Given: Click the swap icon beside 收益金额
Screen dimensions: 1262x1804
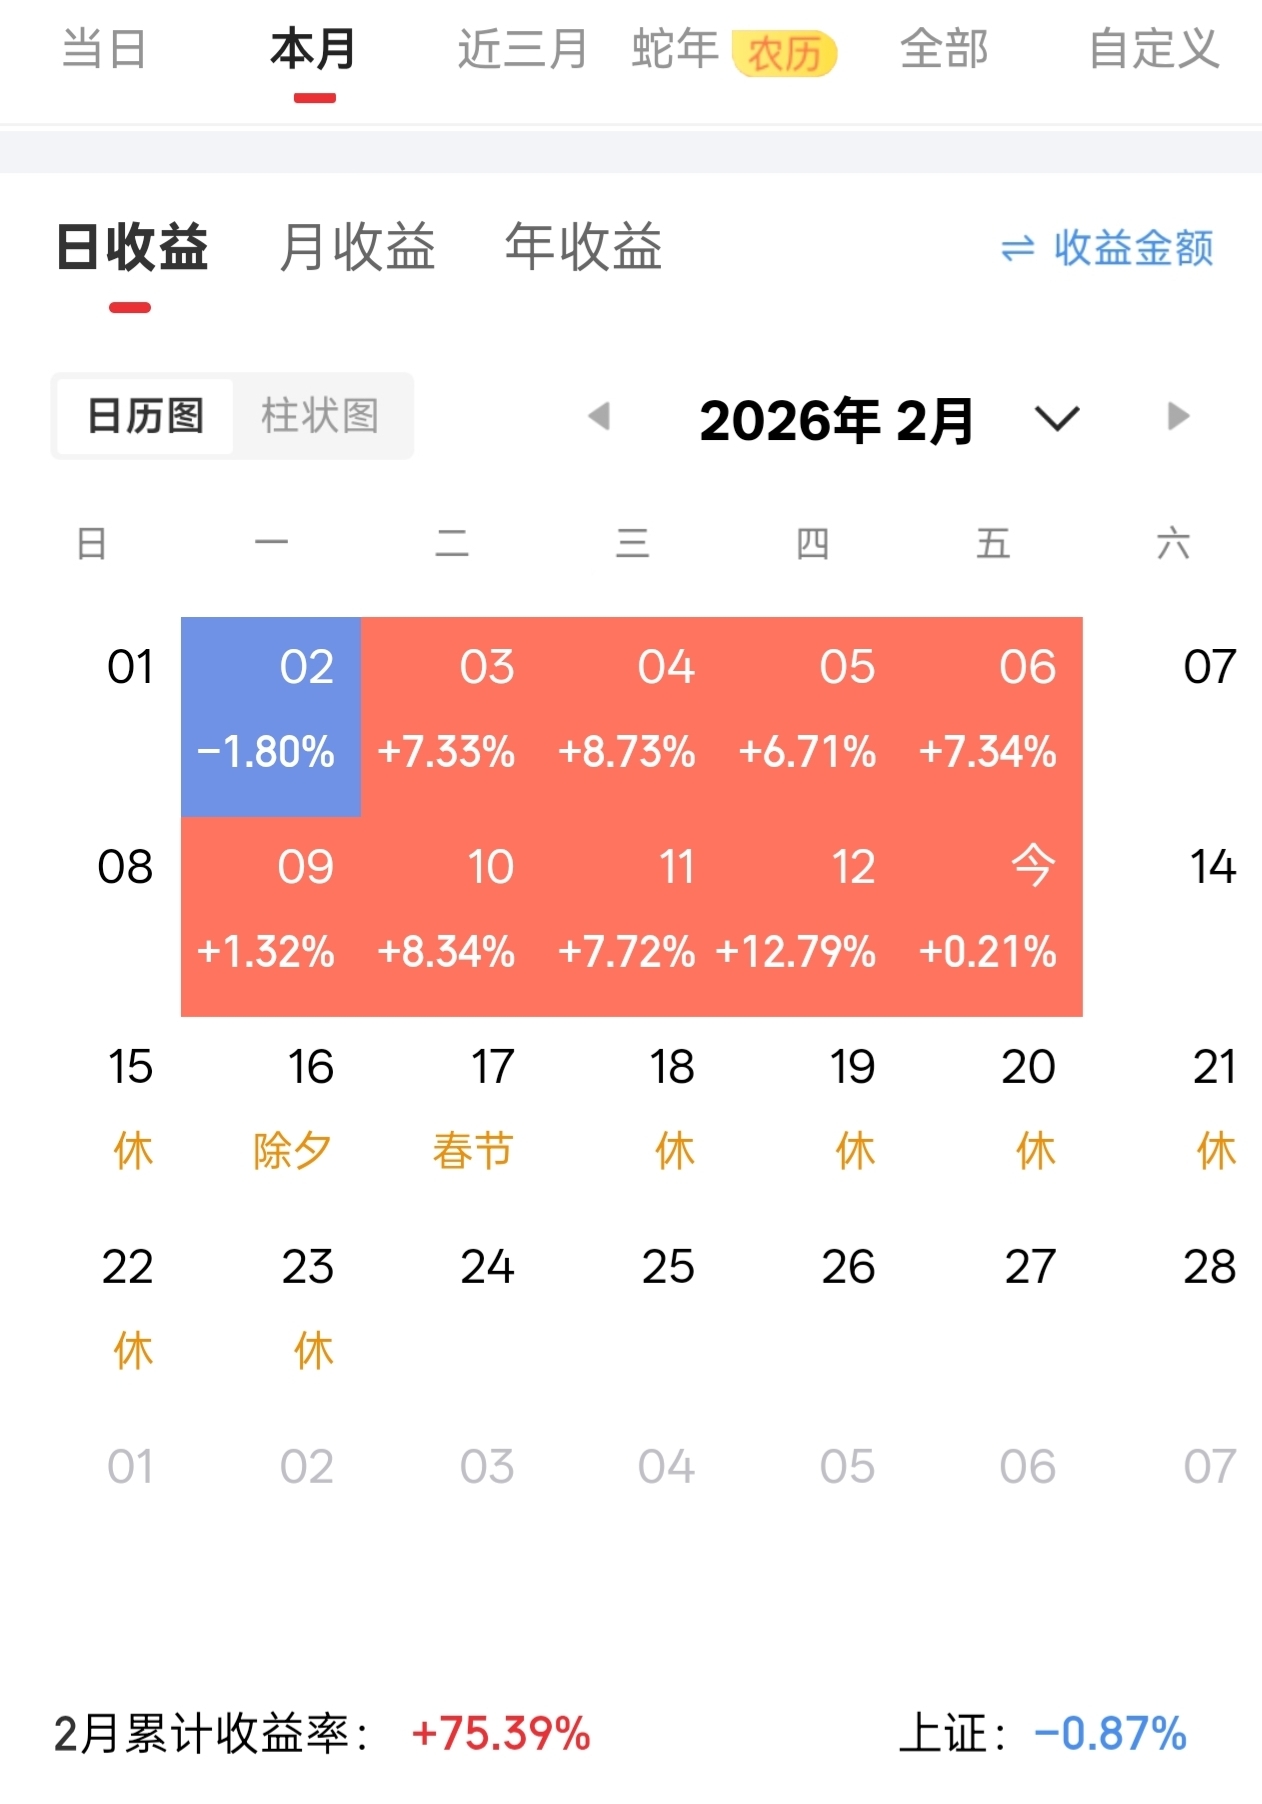Looking at the screenshot, I should coord(1017,248).
